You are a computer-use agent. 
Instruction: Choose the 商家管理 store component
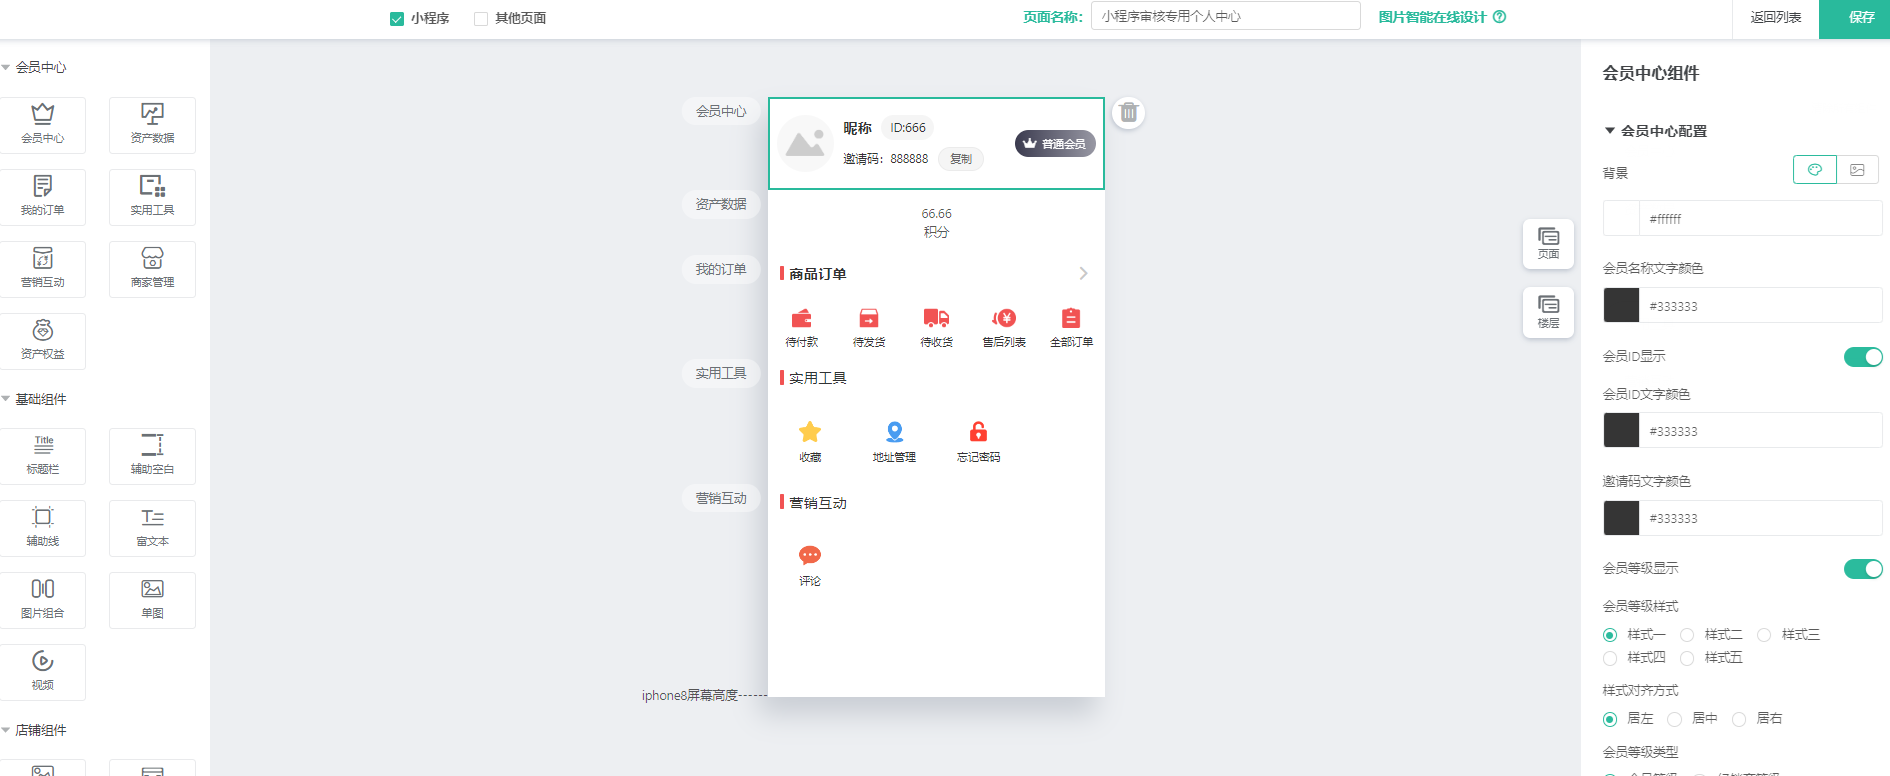point(152,268)
